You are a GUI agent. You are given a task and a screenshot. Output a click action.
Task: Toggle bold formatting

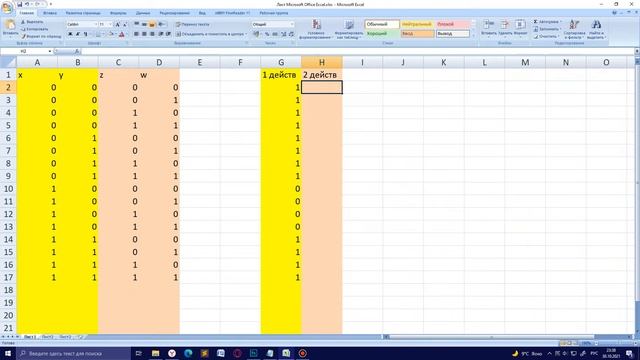coord(70,34)
